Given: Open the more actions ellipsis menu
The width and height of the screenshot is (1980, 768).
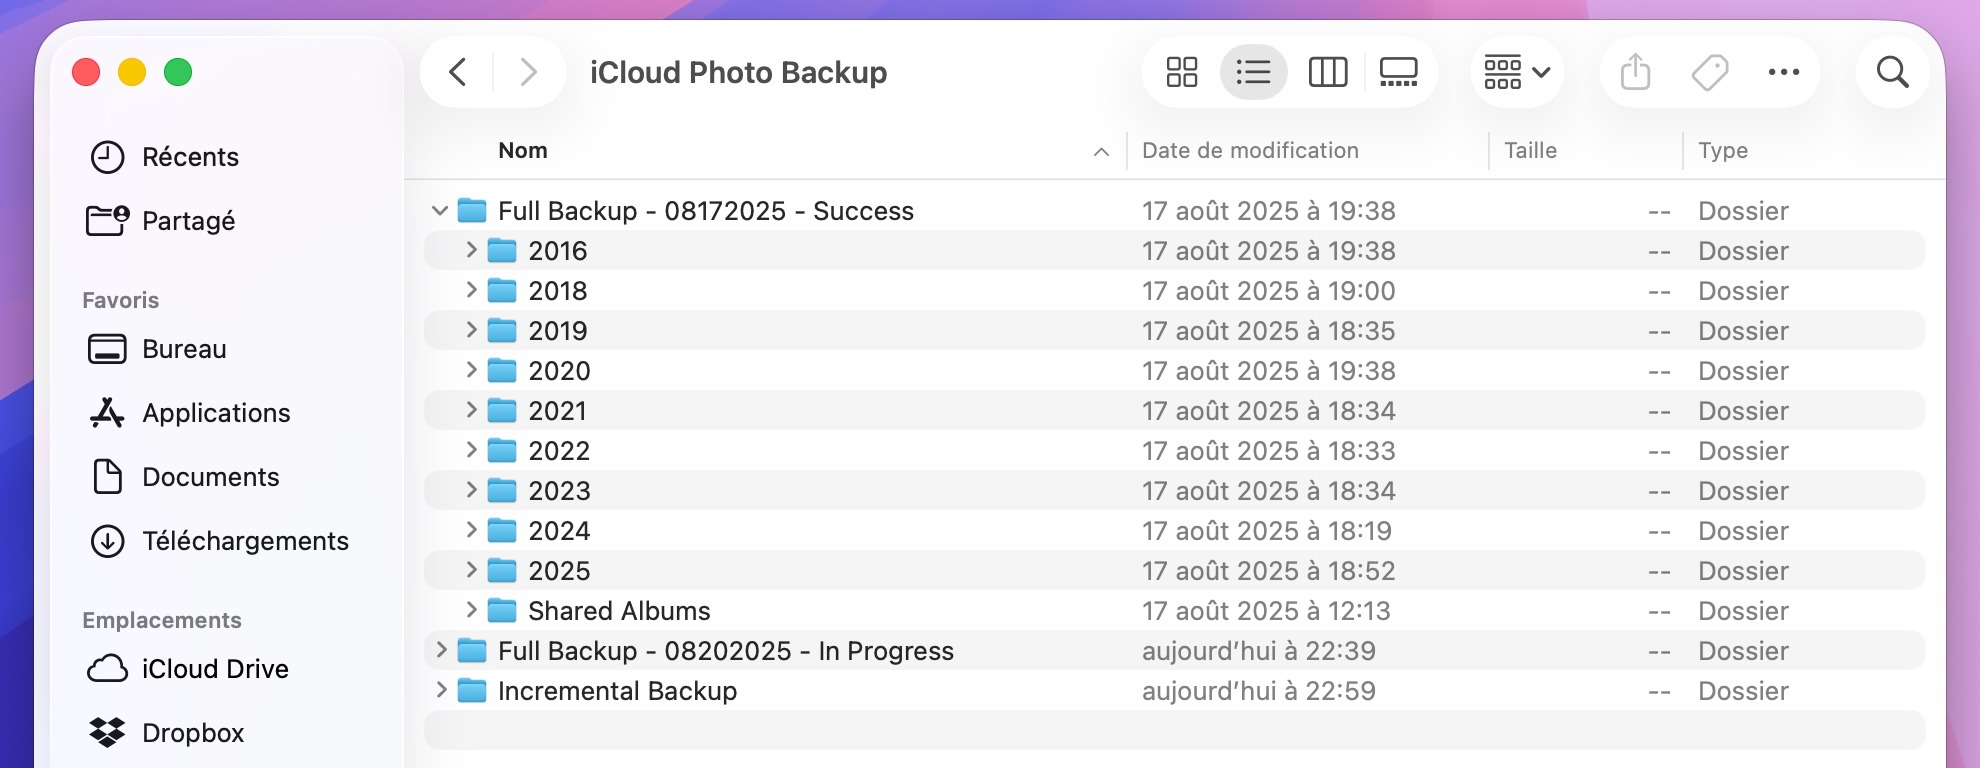Looking at the screenshot, I should [x=1783, y=72].
